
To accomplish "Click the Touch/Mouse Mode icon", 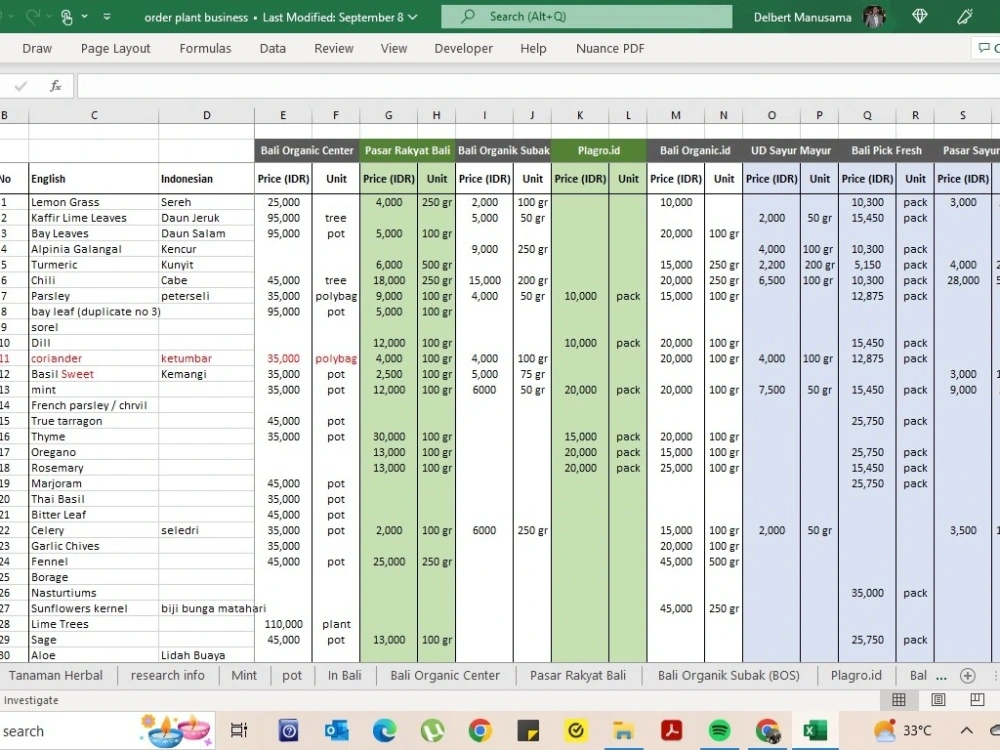I will (x=67, y=17).
